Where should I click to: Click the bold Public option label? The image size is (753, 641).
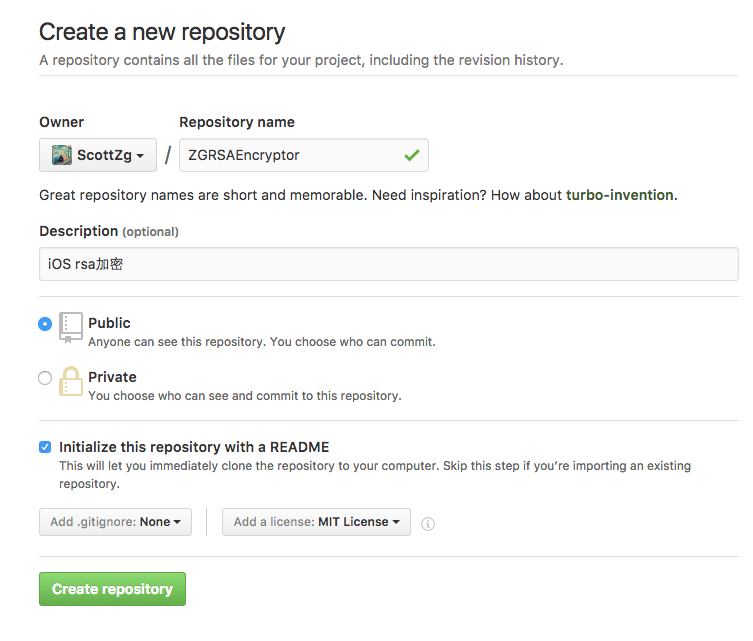[109, 323]
